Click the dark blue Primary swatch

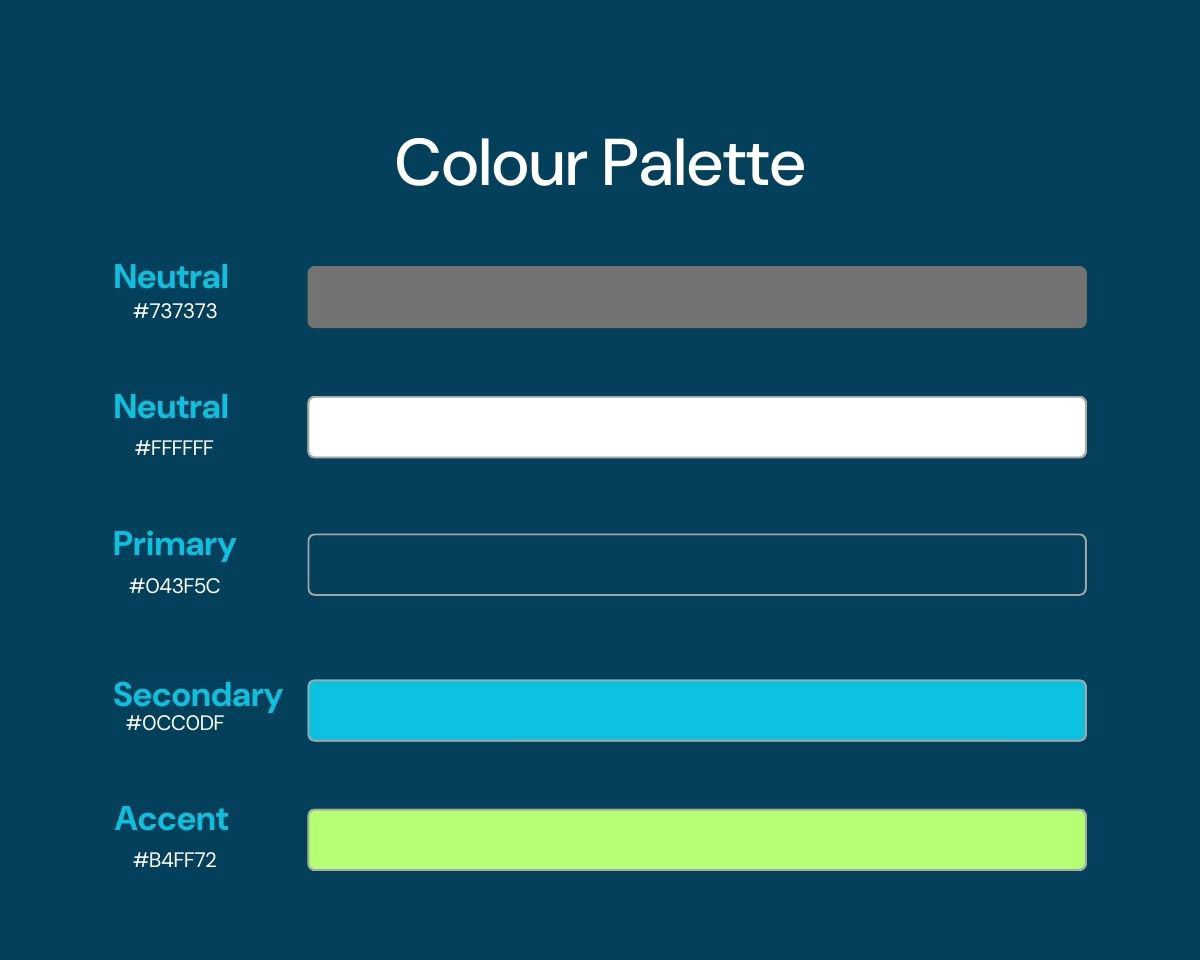(x=696, y=565)
